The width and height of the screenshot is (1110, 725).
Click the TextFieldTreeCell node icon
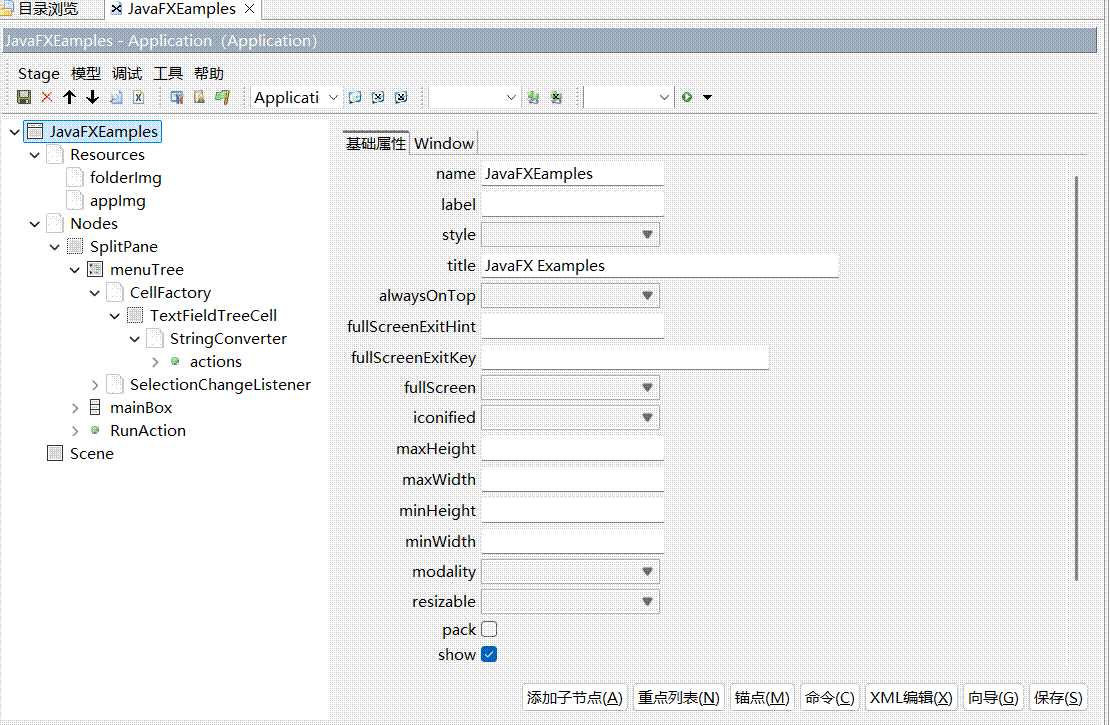pyautogui.click(x=135, y=315)
